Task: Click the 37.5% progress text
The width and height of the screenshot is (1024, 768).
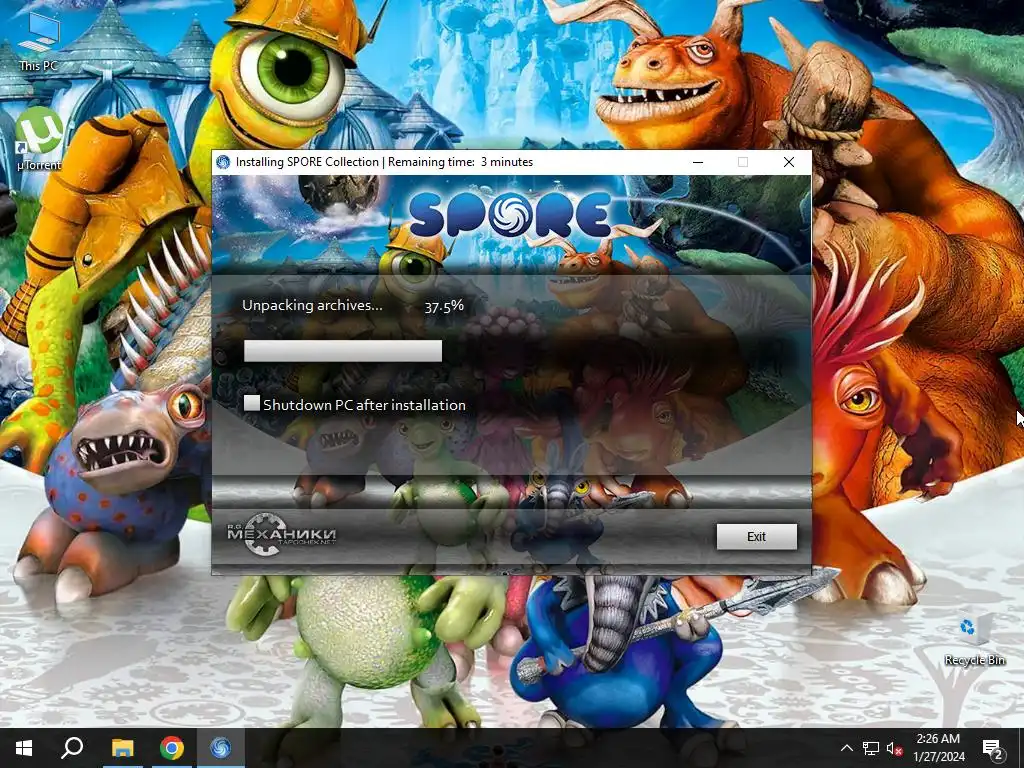Action: [x=444, y=306]
